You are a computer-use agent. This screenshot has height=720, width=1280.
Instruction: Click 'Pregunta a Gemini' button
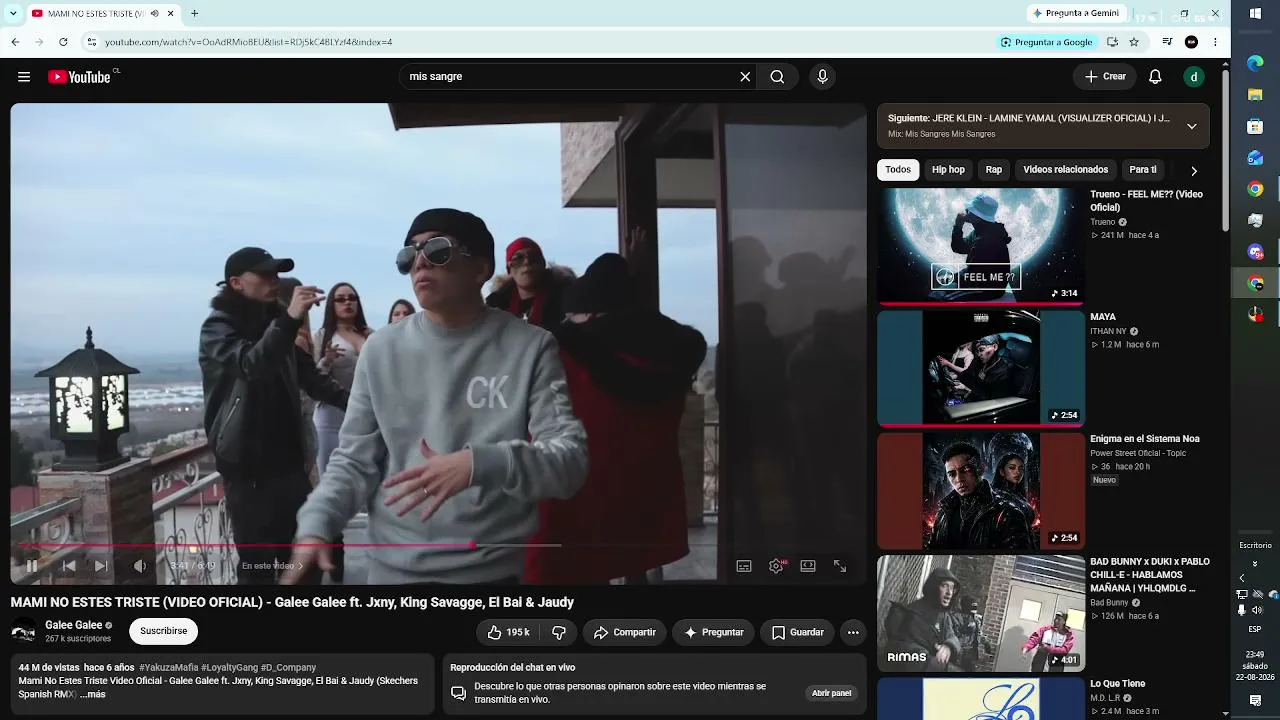(x=1075, y=14)
